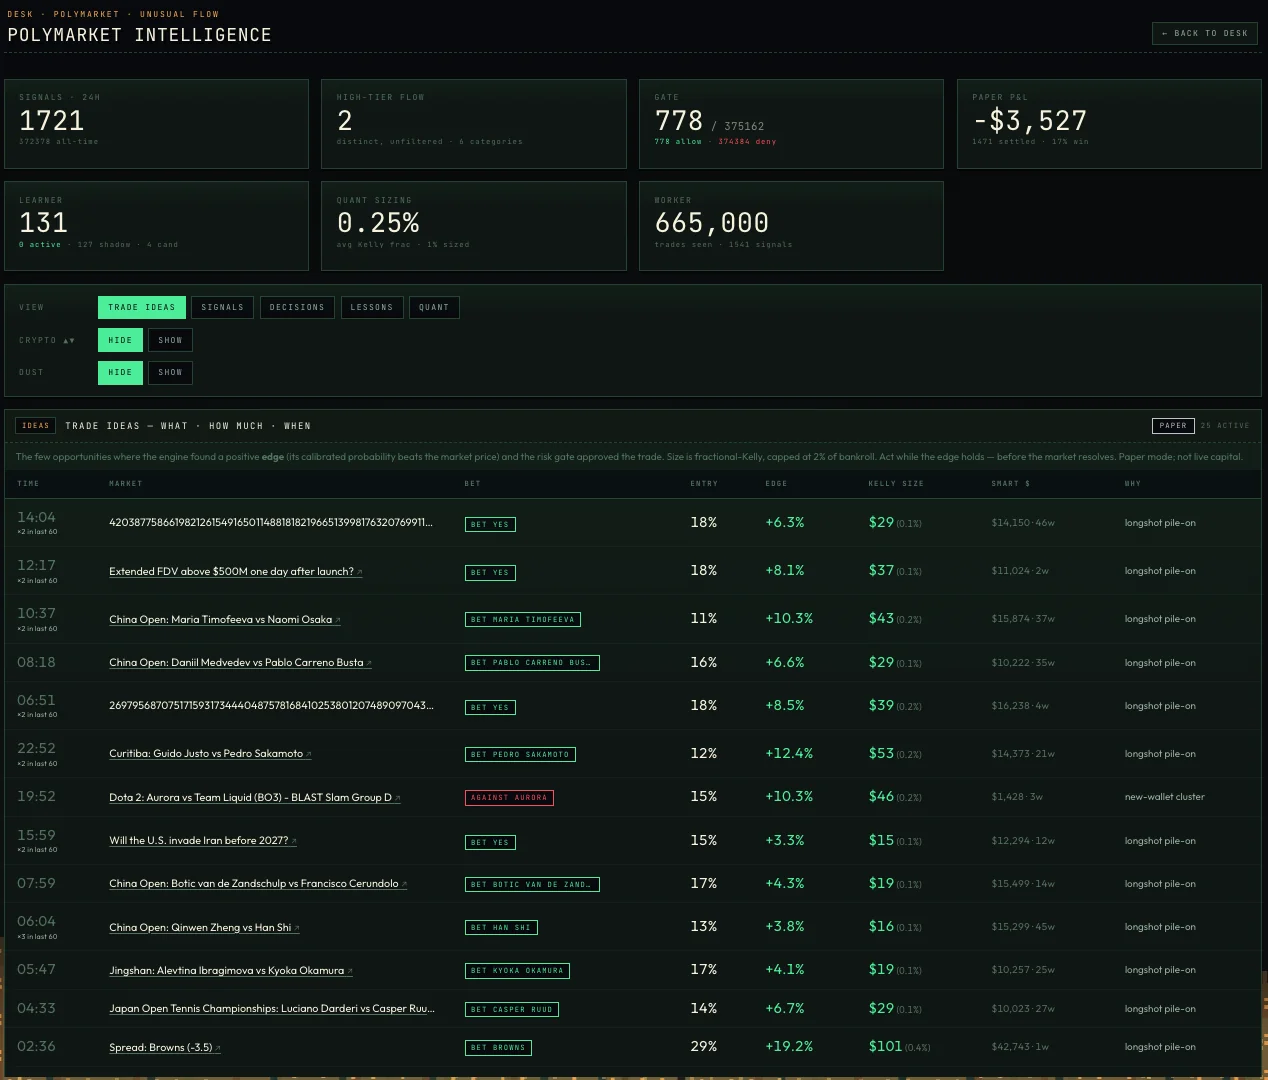Click the BET BOTIC VAN DE ZAND.. button
1268x1080 pixels.
point(532,885)
